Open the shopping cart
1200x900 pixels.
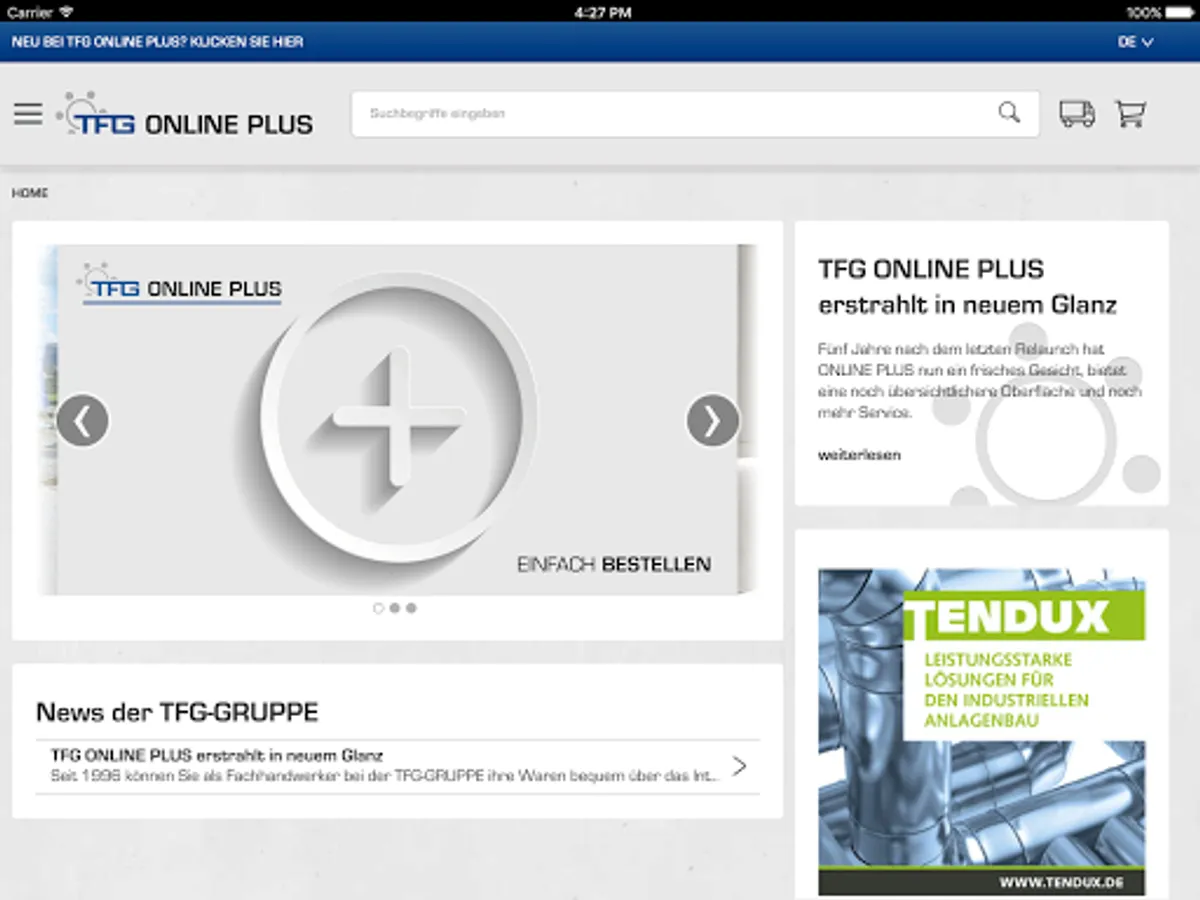(x=1130, y=114)
